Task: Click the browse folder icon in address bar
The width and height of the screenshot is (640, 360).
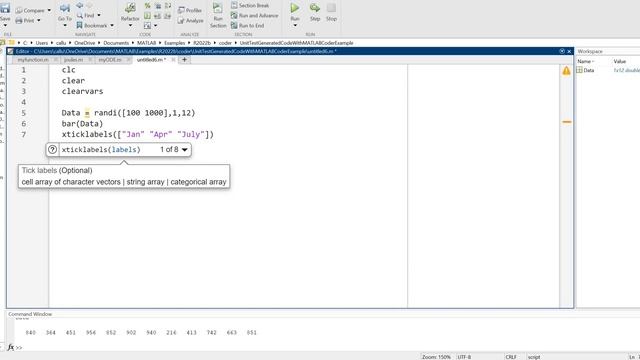Action: (11, 42)
